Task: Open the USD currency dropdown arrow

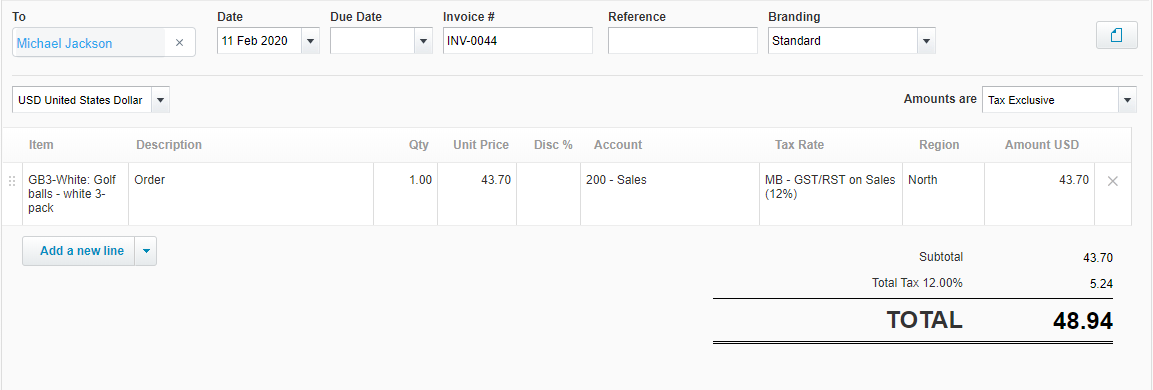Action: [160, 100]
